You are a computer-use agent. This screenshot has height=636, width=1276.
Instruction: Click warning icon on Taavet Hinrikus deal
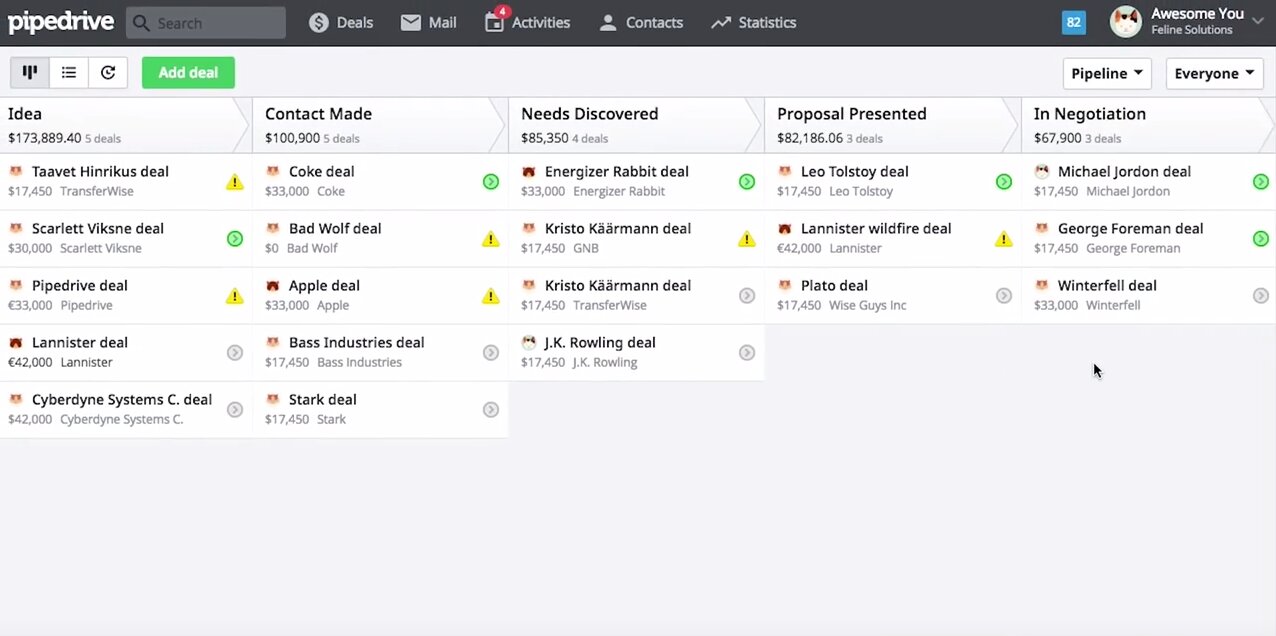click(x=234, y=182)
